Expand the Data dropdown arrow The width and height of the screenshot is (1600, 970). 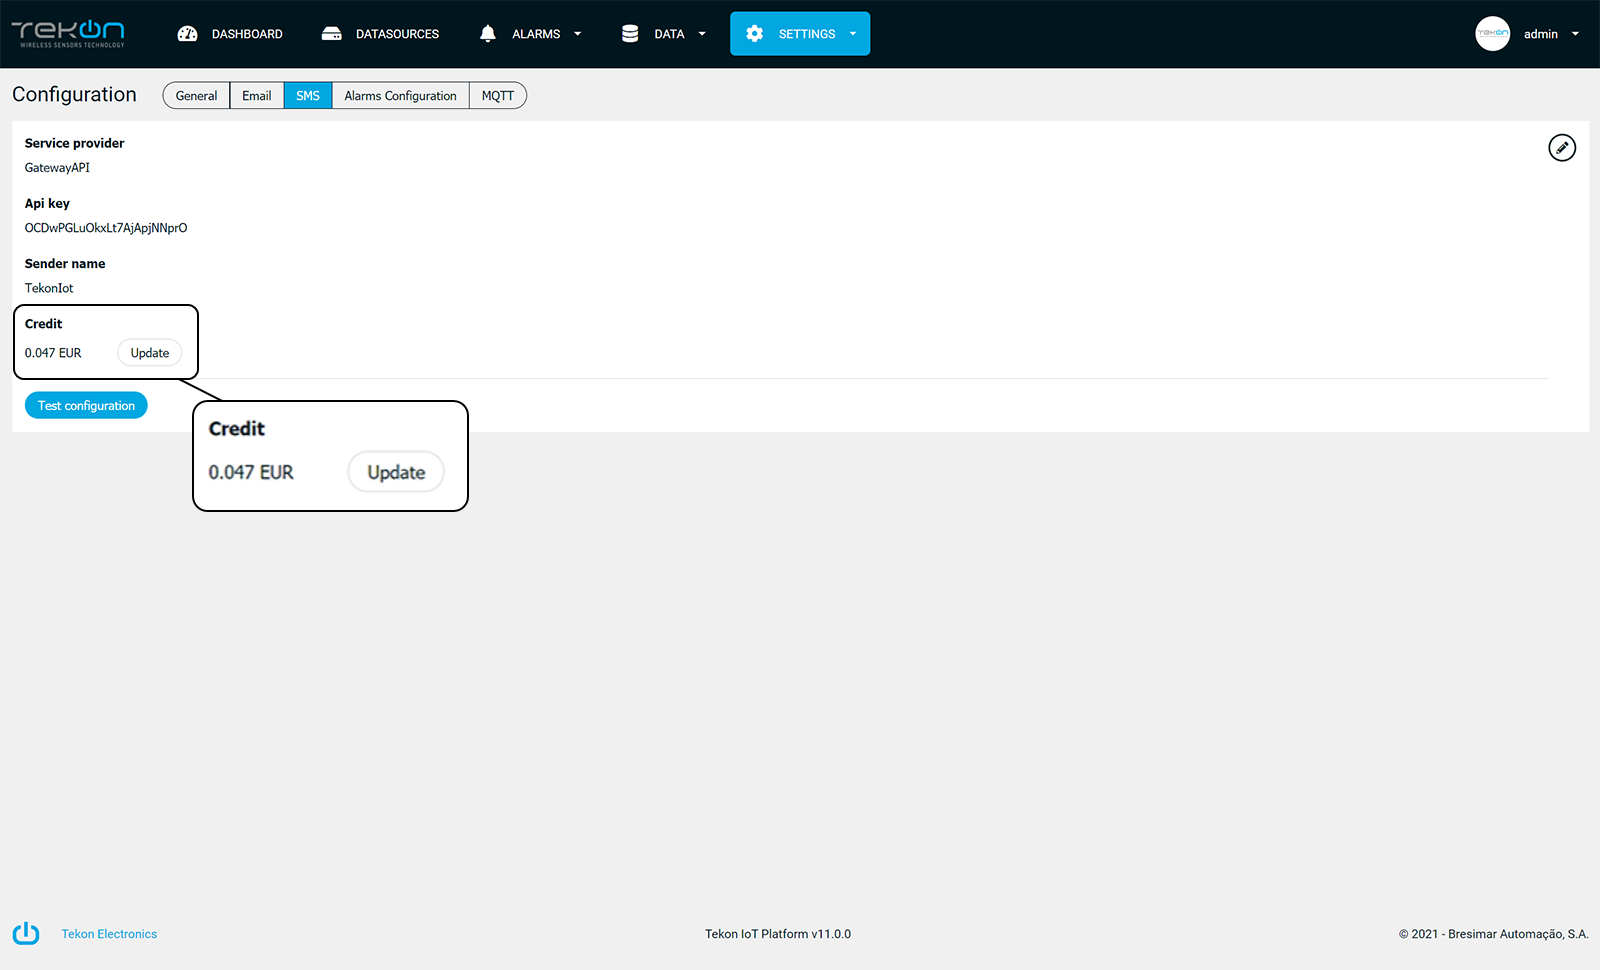pyautogui.click(x=702, y=34)
